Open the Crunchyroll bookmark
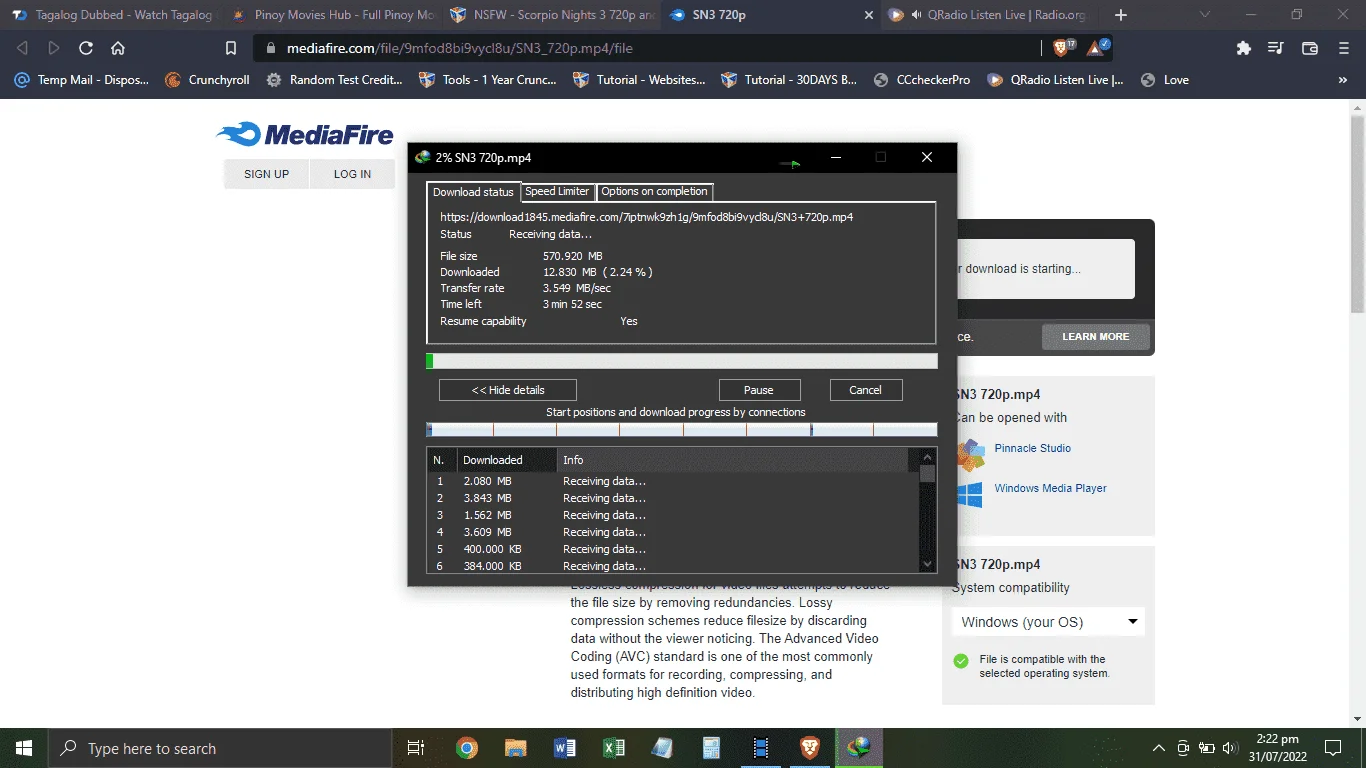1366x768 pixels. pyautogui.click(x=207, y=80)
